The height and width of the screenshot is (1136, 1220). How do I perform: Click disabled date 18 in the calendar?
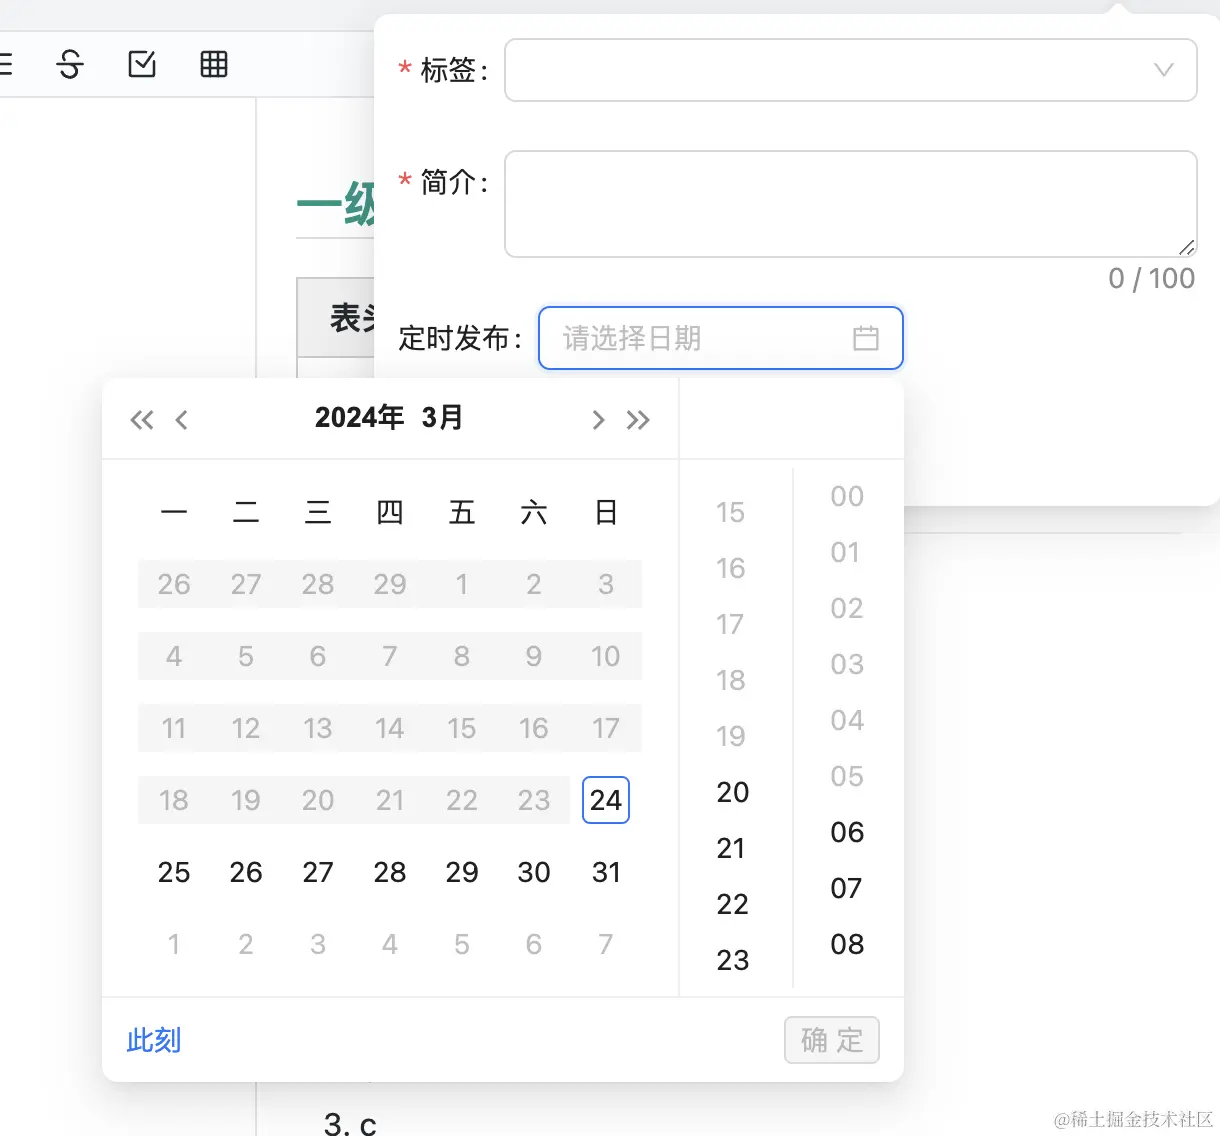(x=174, y=800)
